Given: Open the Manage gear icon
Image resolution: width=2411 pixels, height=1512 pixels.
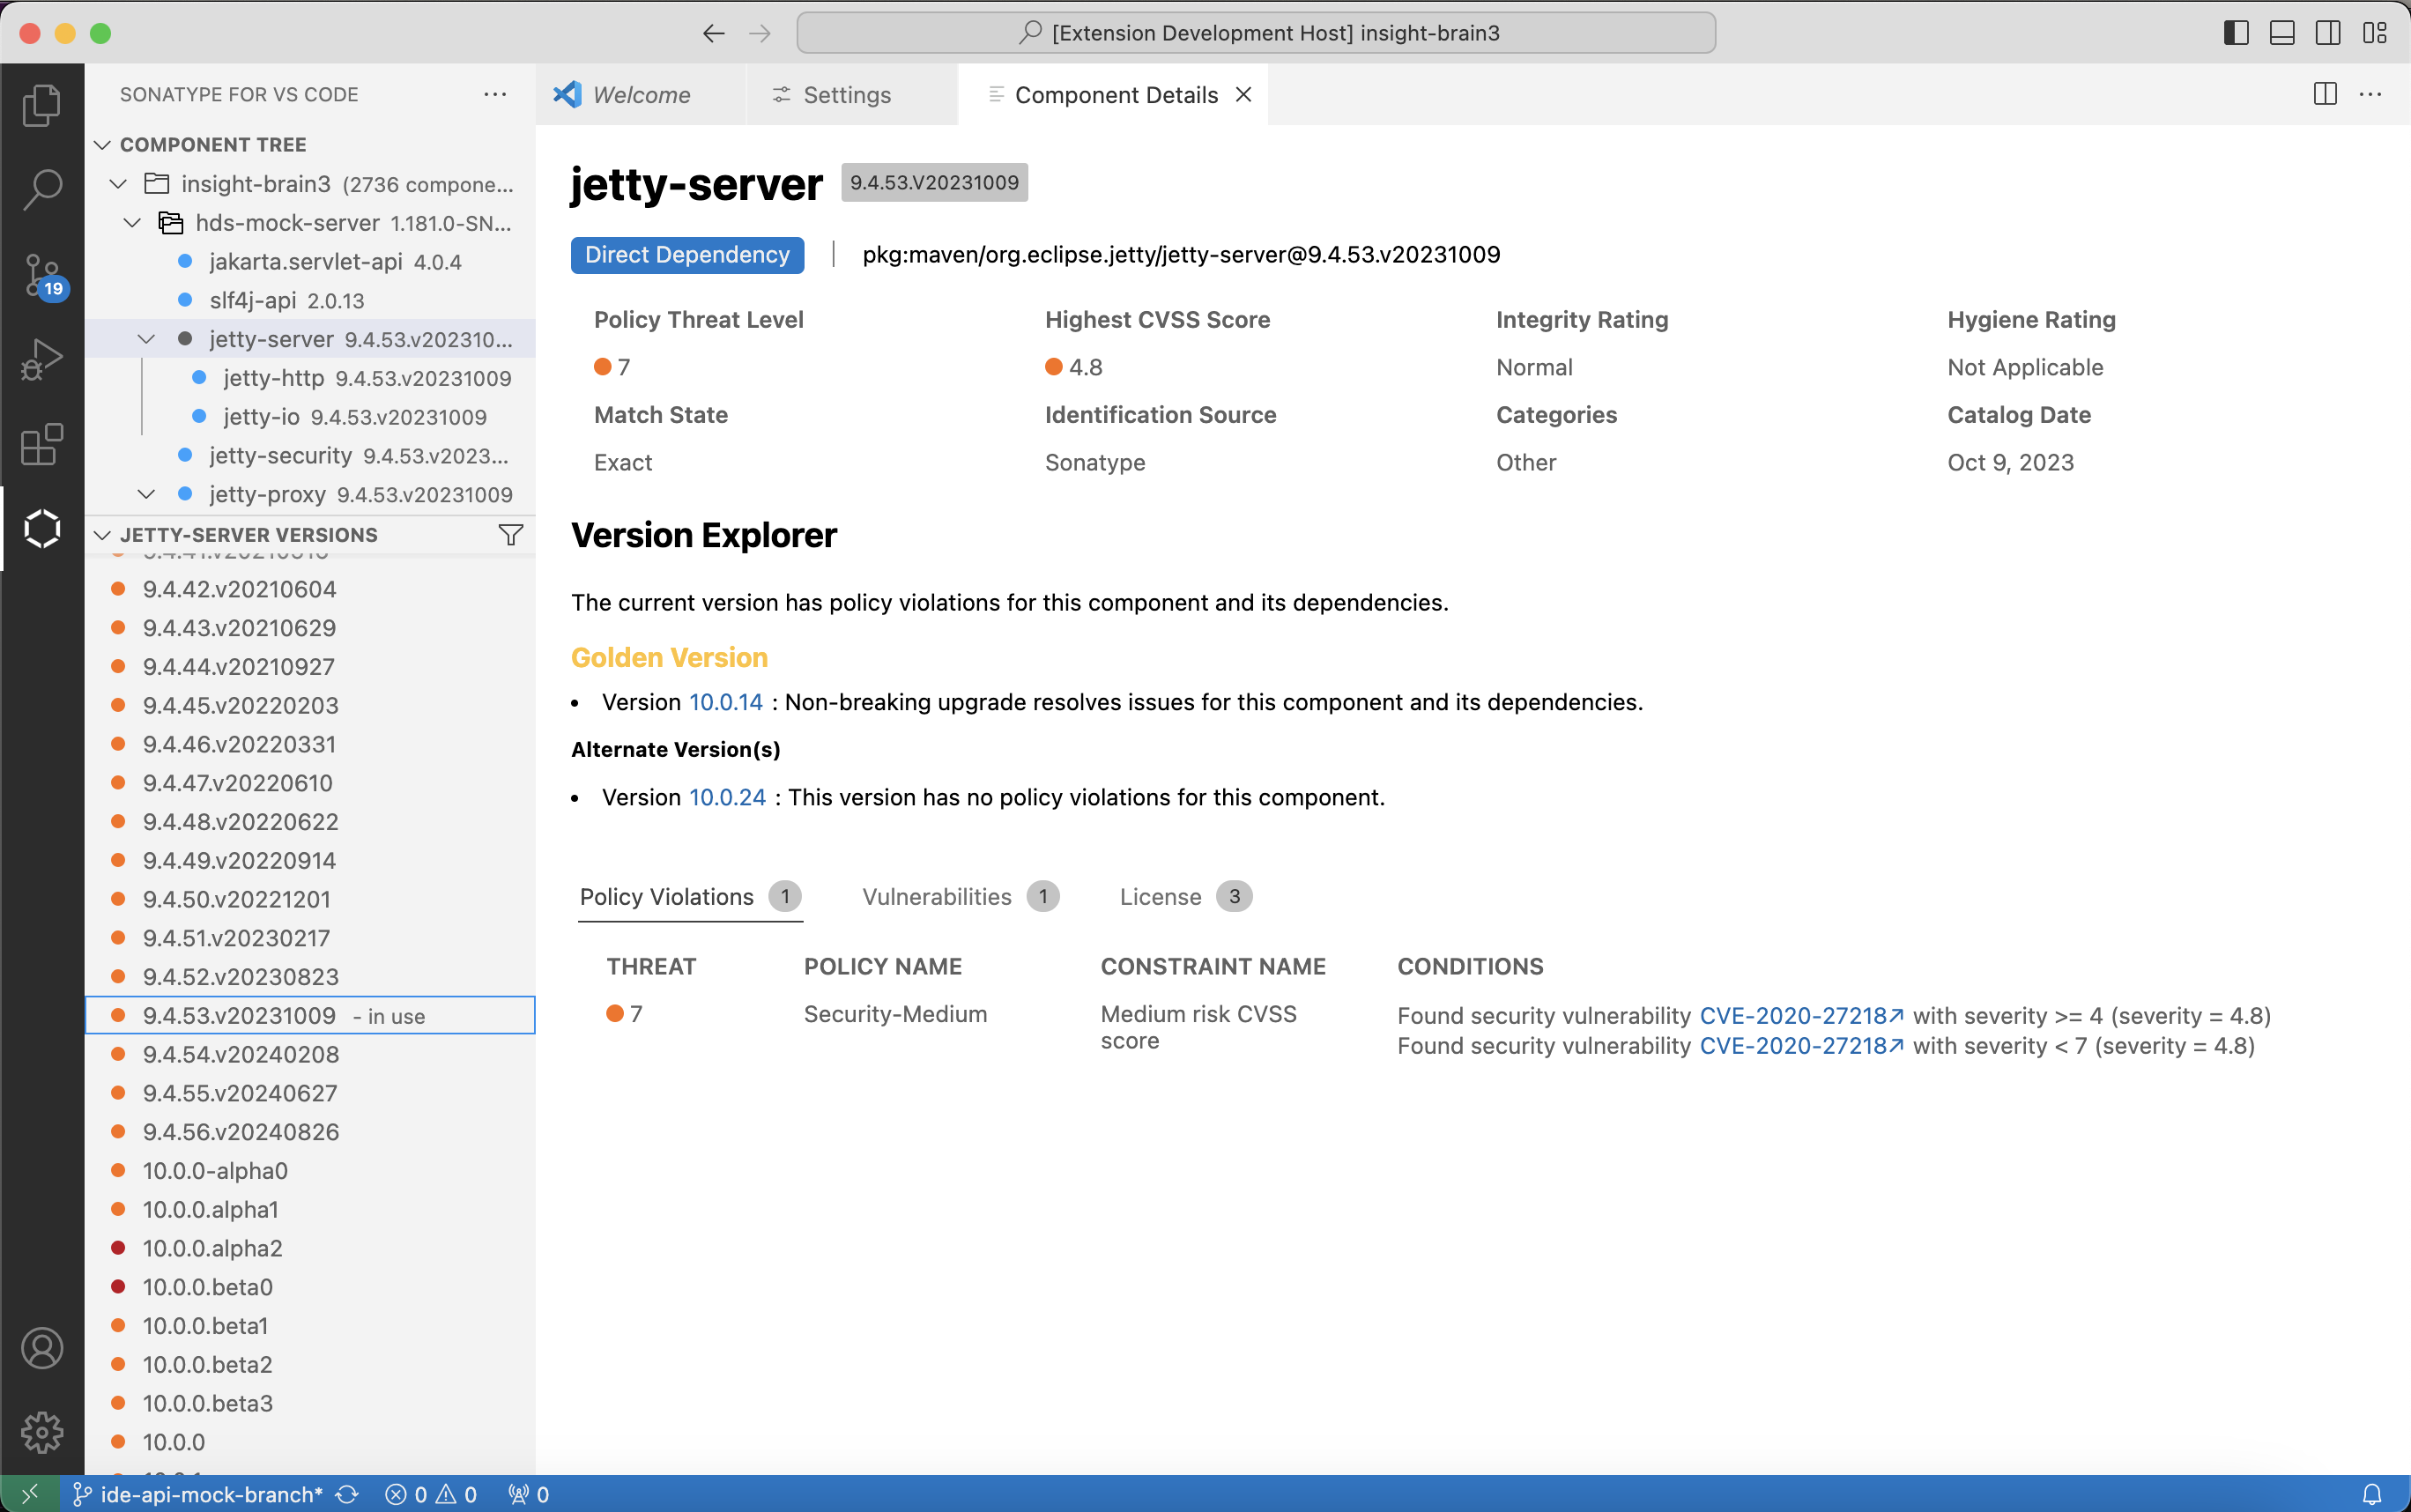Looking at the screenshot, I should click(x=42, y=1432).
